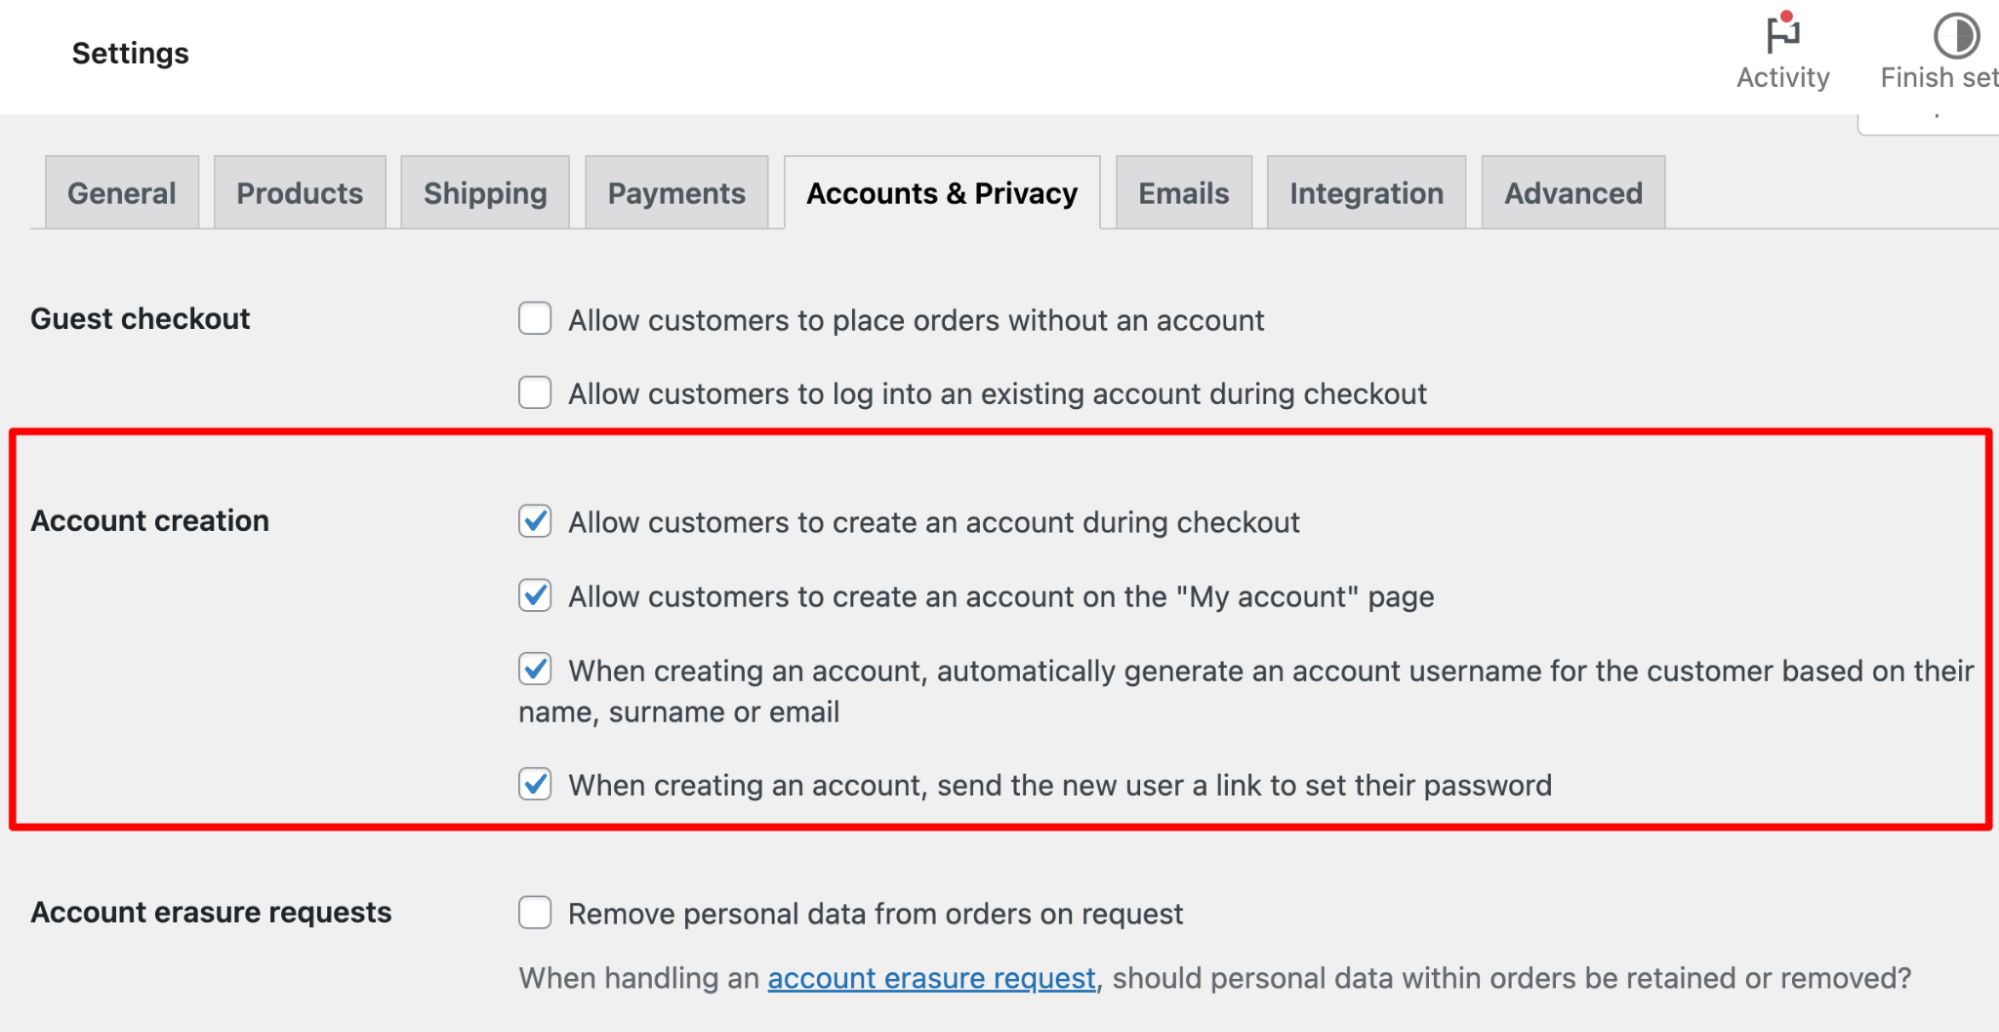Click the Accounts & Privacy tab
The height and width of the screenshot is (1032, 1999).
tap(942, 193)
